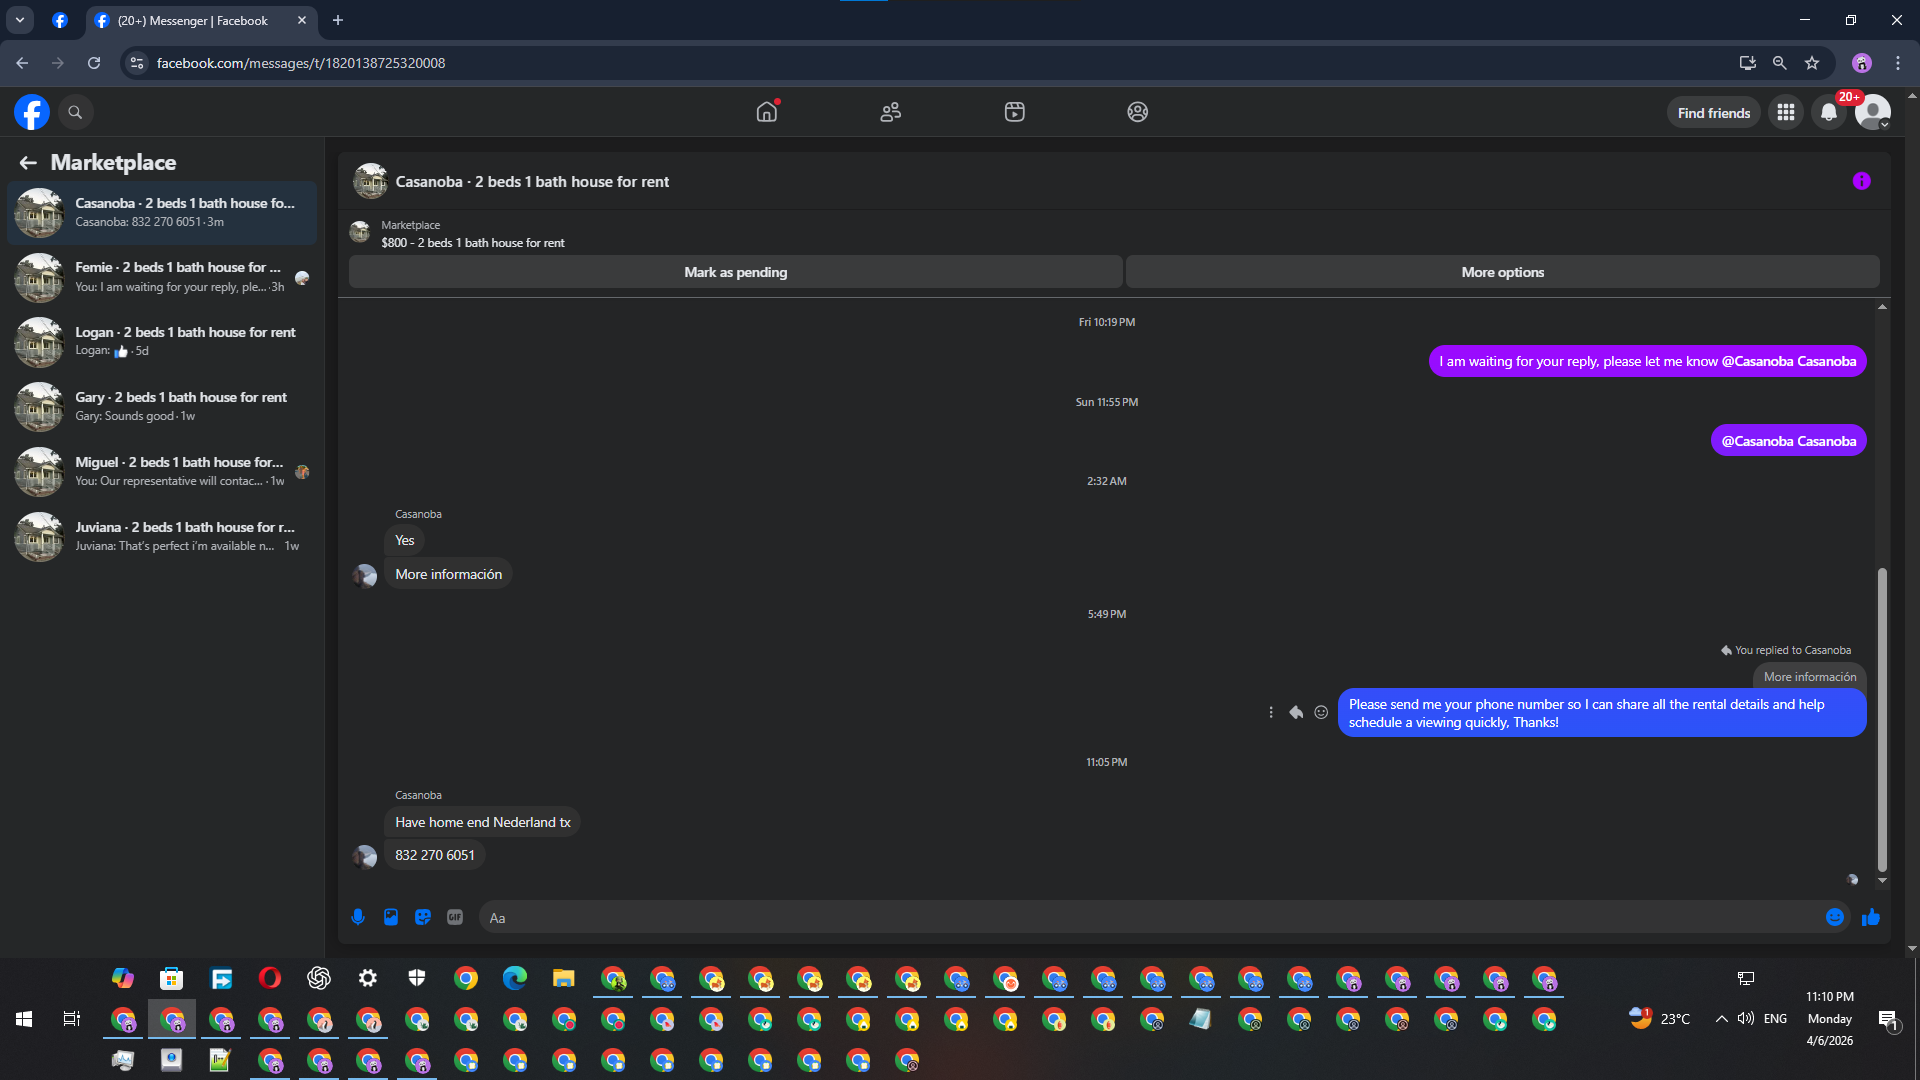
Task: Click the address bar URL
Action: coord(301,63)
